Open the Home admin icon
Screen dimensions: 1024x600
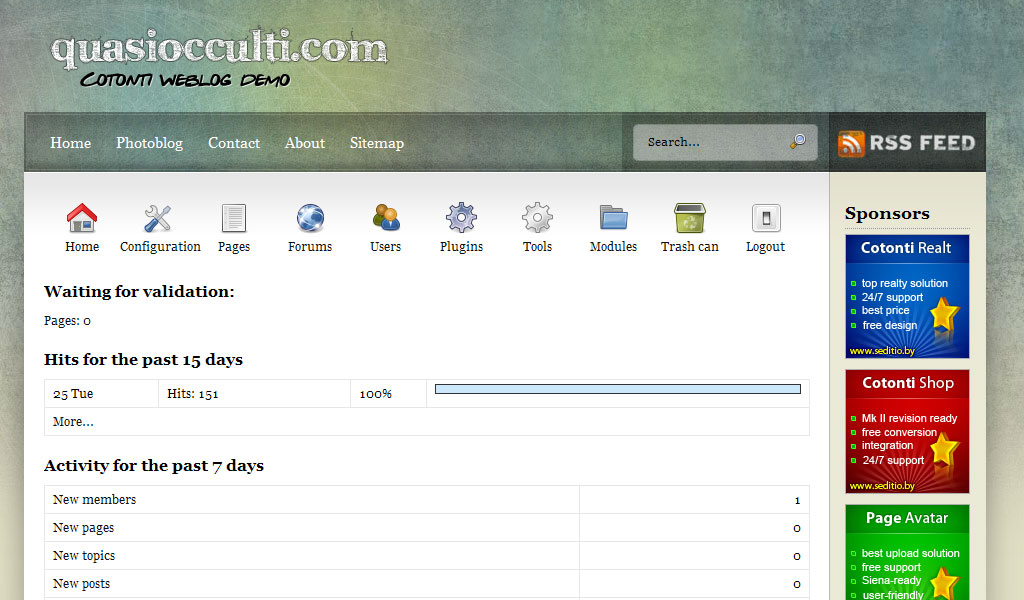click(82, 218)
